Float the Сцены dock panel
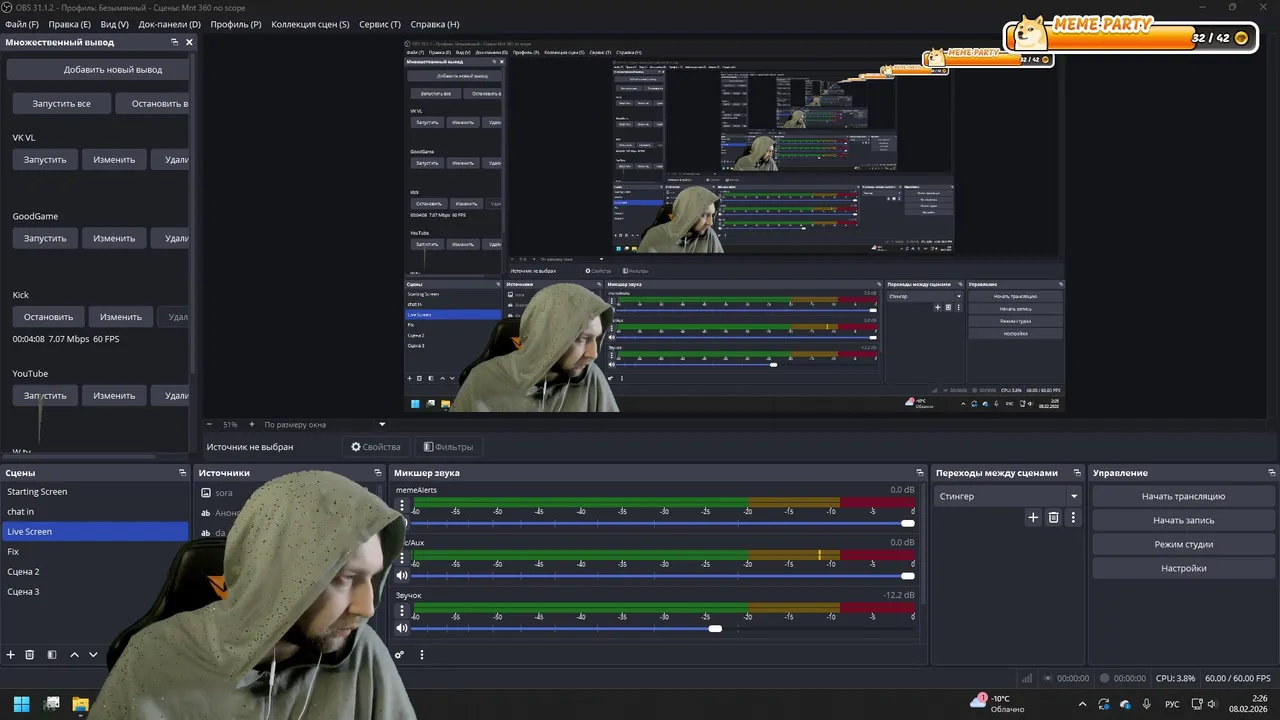This screenshot has height=720, width=1280. point(182,473)
